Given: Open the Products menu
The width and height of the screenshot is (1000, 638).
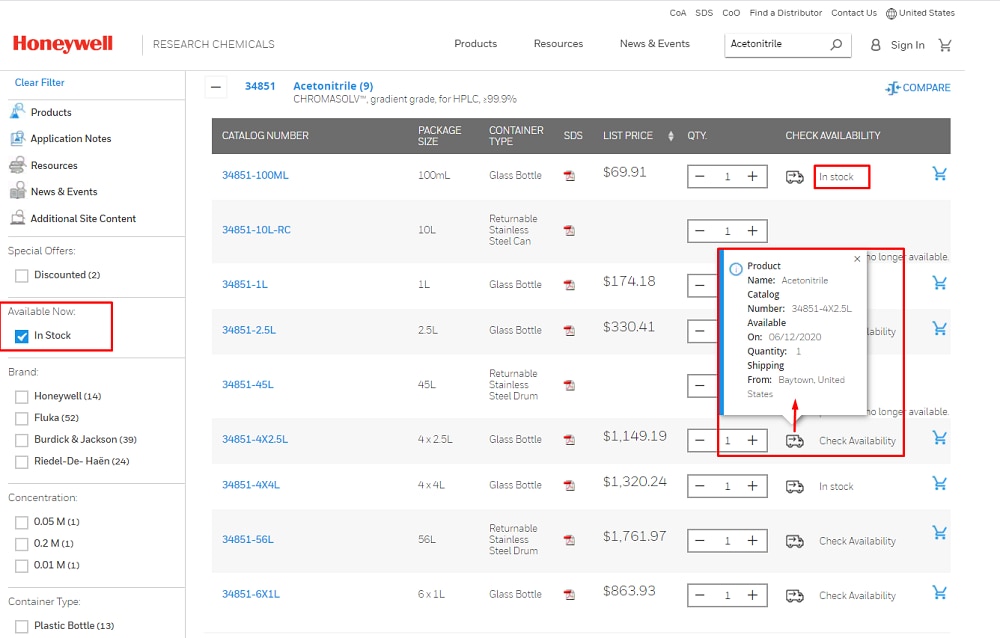Looking at the screenshot, I should click(x=475, y=44).
